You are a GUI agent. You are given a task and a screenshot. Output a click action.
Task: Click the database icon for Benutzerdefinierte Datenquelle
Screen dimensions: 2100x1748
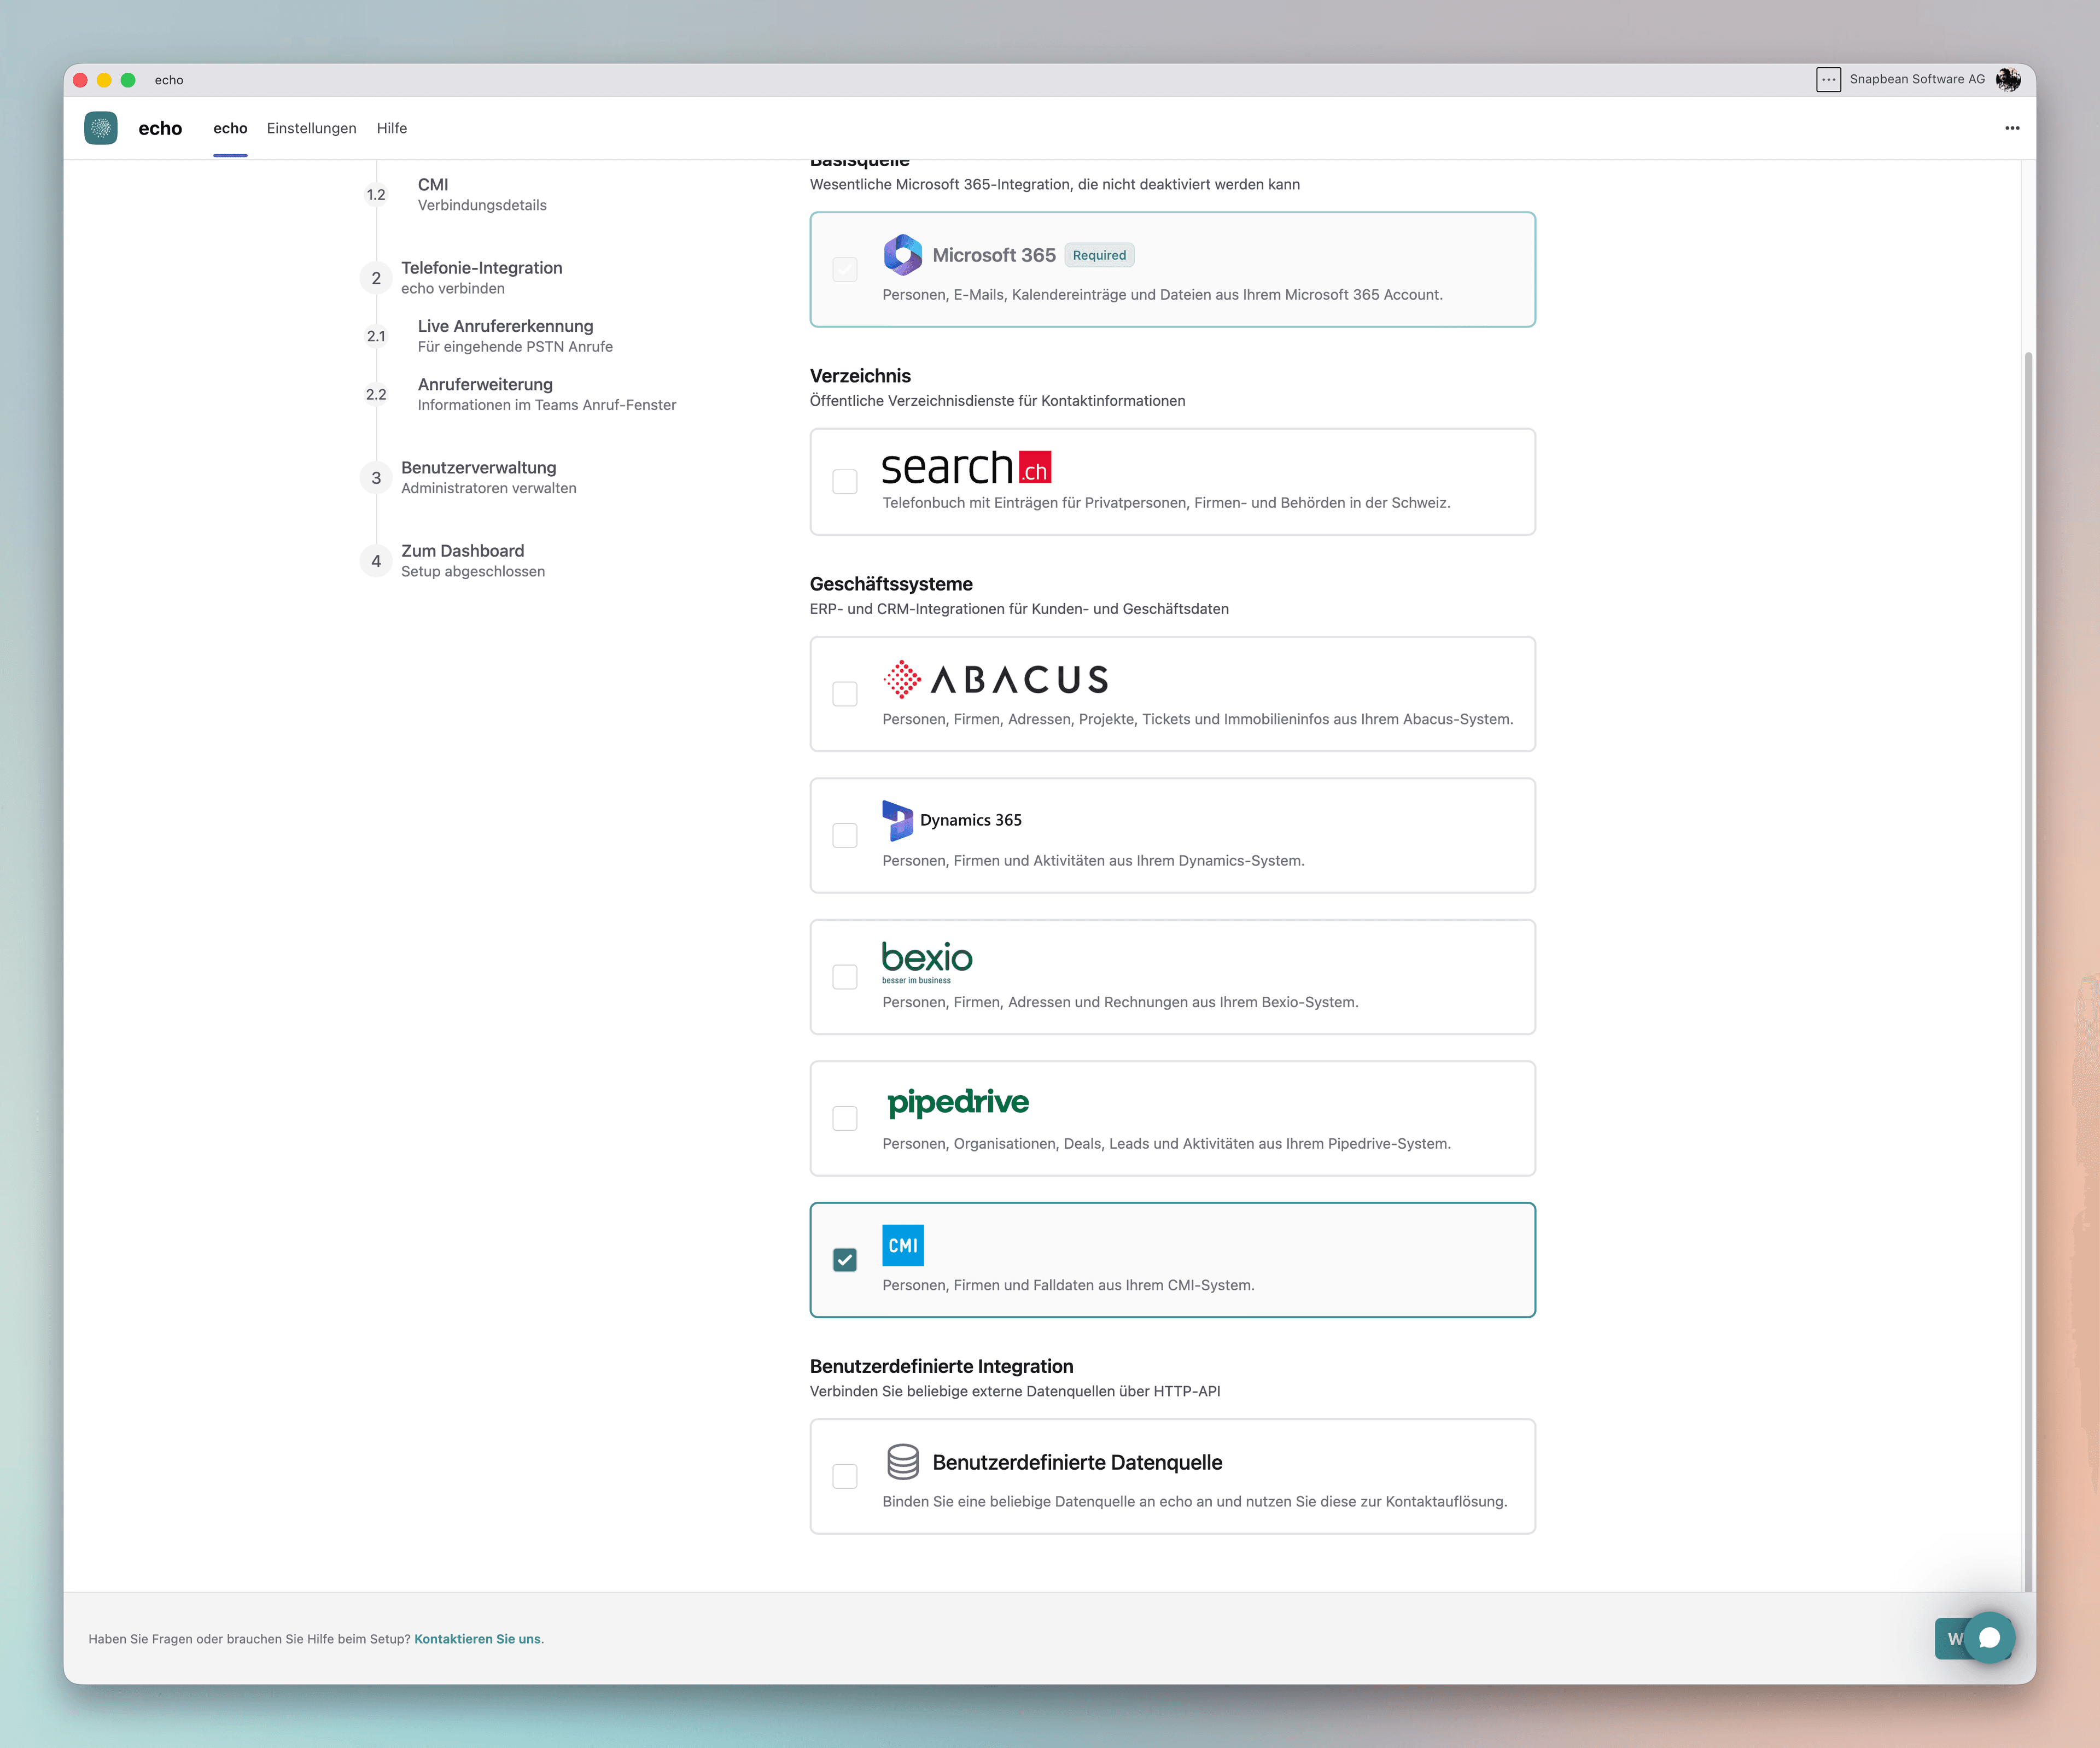903,1461
